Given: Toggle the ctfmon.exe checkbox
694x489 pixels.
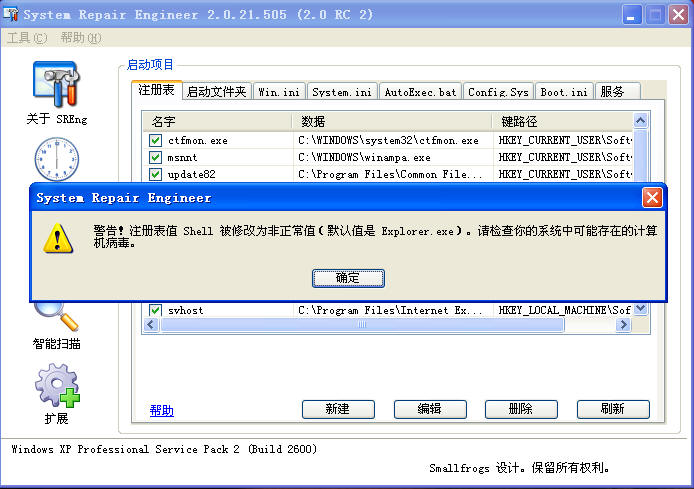Looking at the screenshot, I should pos(155,140).
